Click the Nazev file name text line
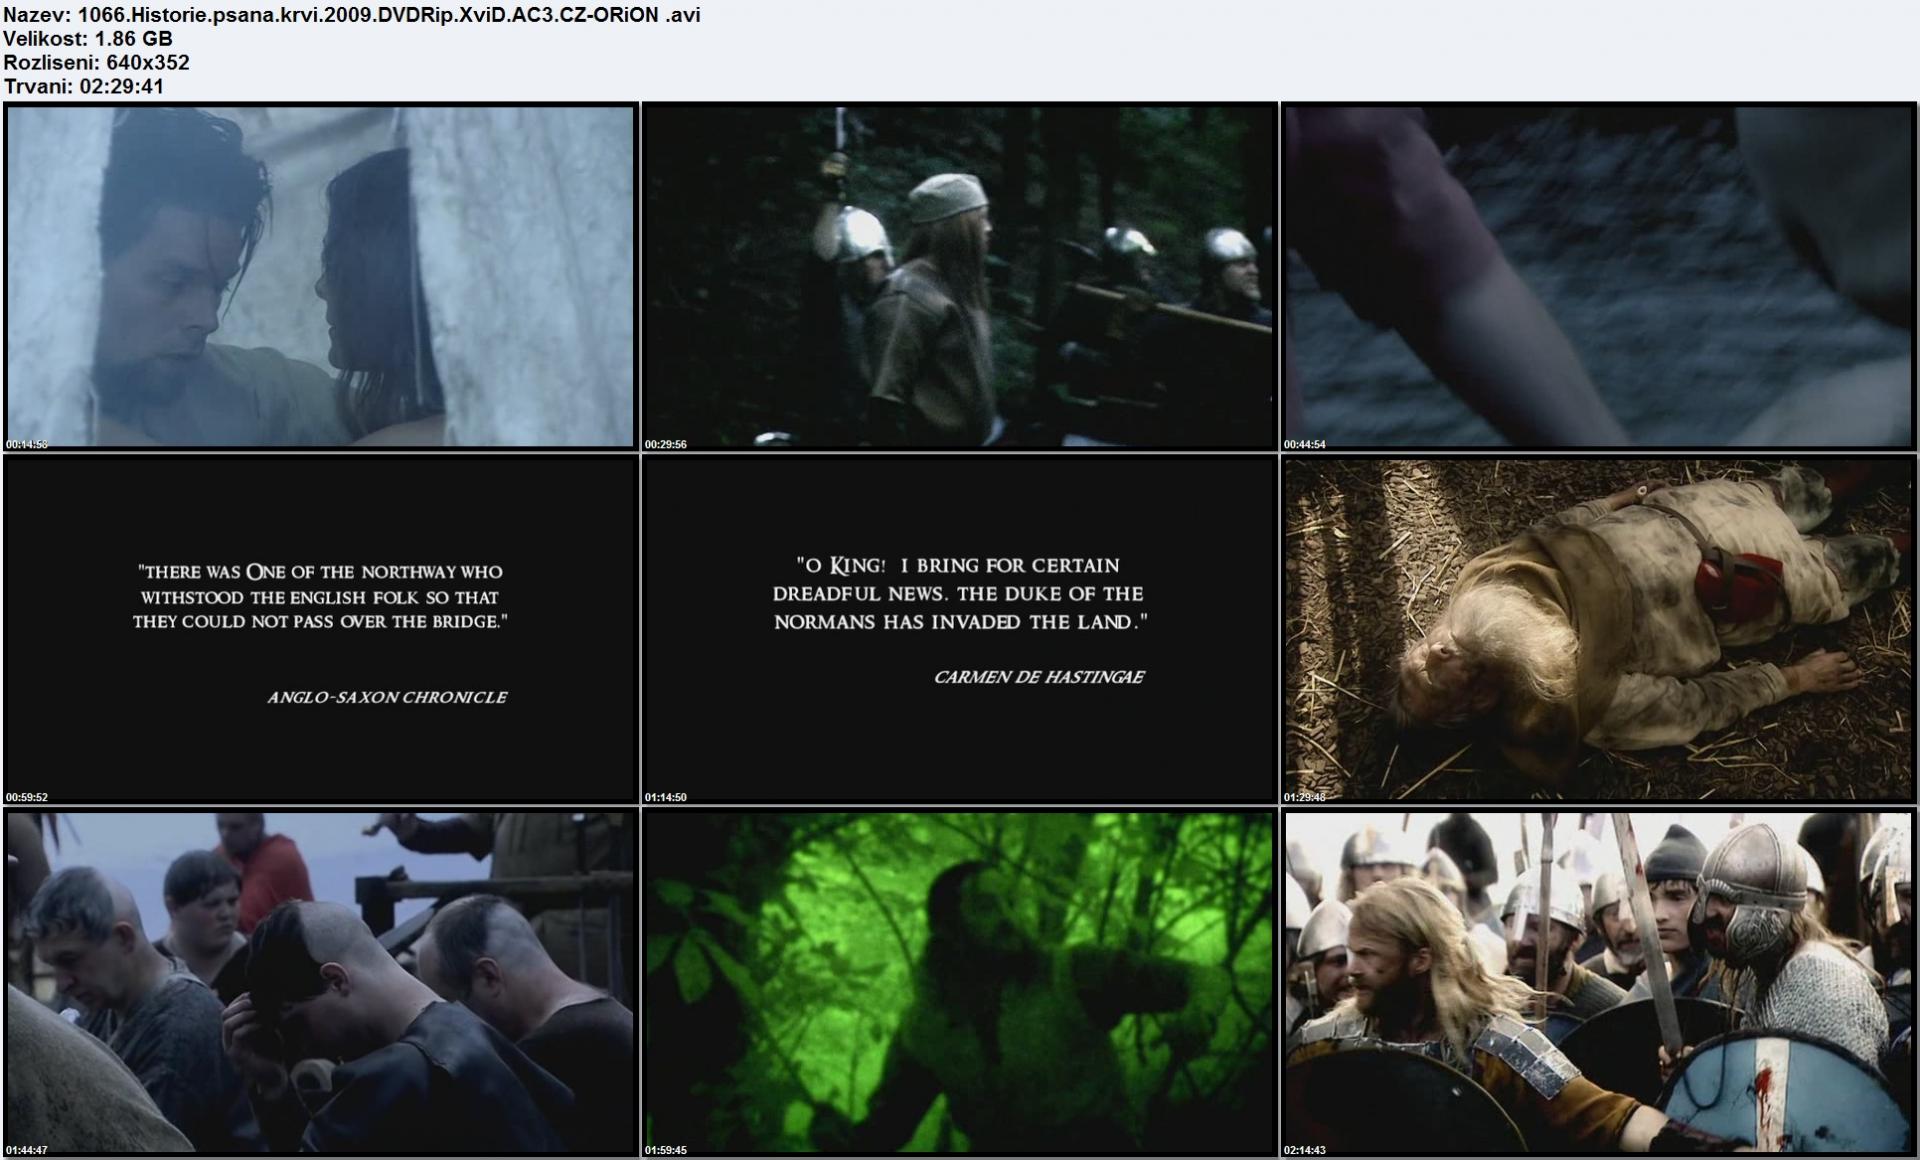The image size is (1920, 1160). (x=351, y=15)
